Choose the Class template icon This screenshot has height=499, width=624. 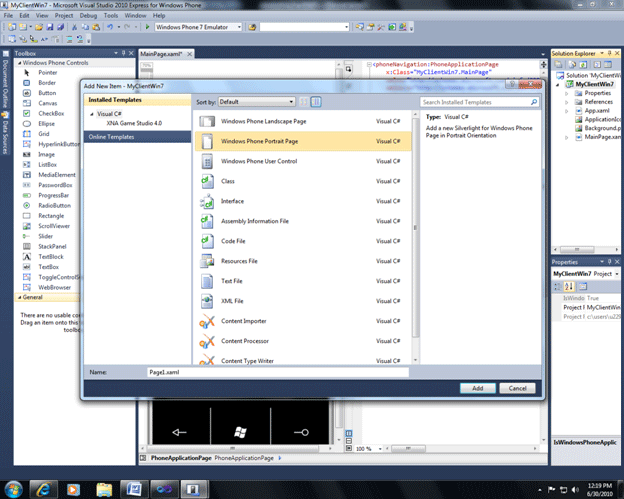point(207,181)
